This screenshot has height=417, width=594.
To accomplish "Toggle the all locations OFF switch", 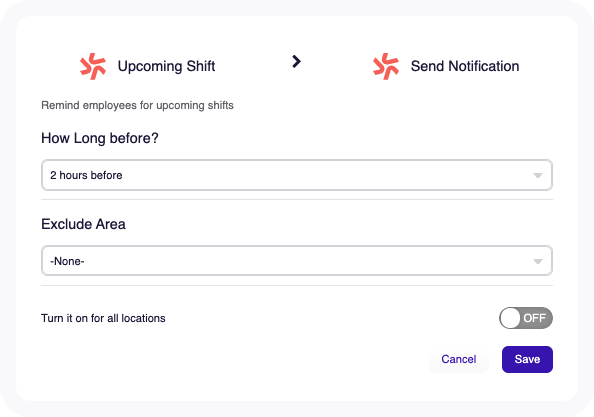I will tap(526, 318).
